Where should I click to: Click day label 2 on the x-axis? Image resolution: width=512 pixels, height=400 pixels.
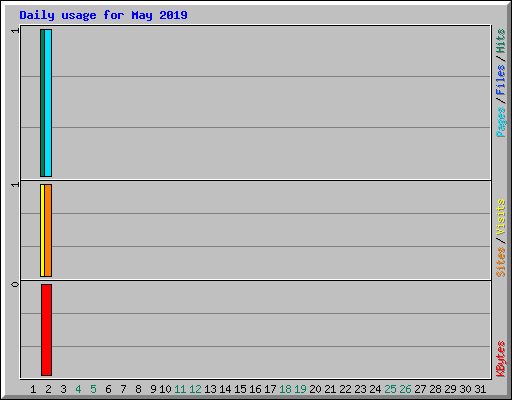click(x=48, y=389)
